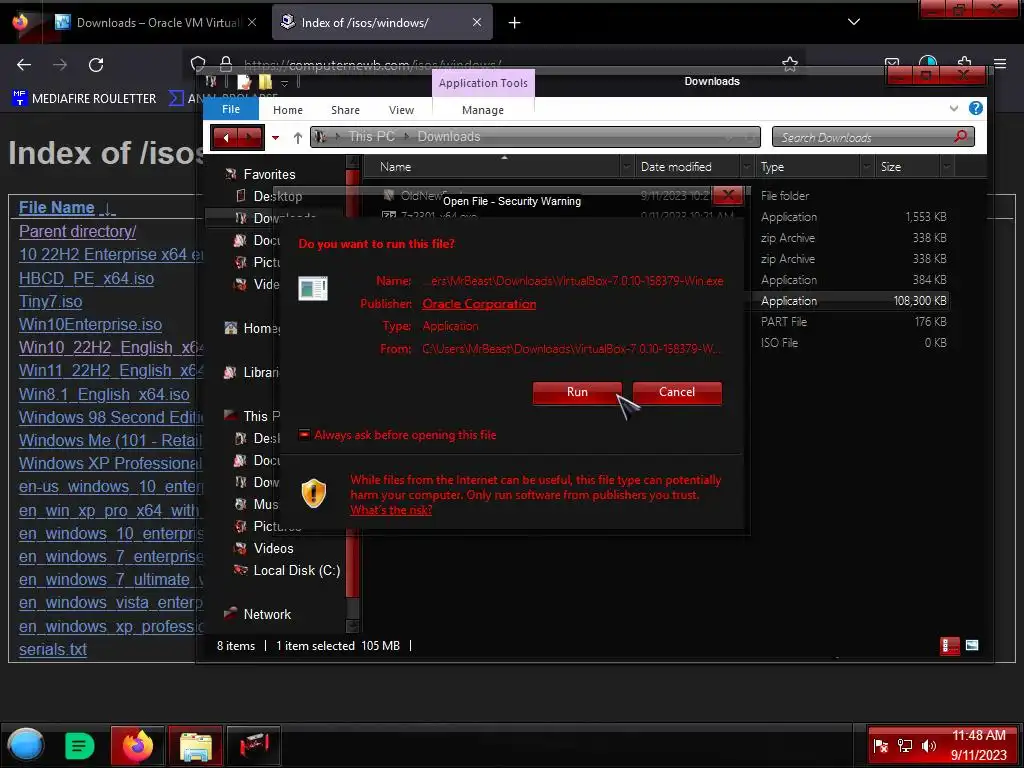The height and width of the screenshot is (768, 1024).
Task: Sort Firefox index by File Name header
Action: 57,208
